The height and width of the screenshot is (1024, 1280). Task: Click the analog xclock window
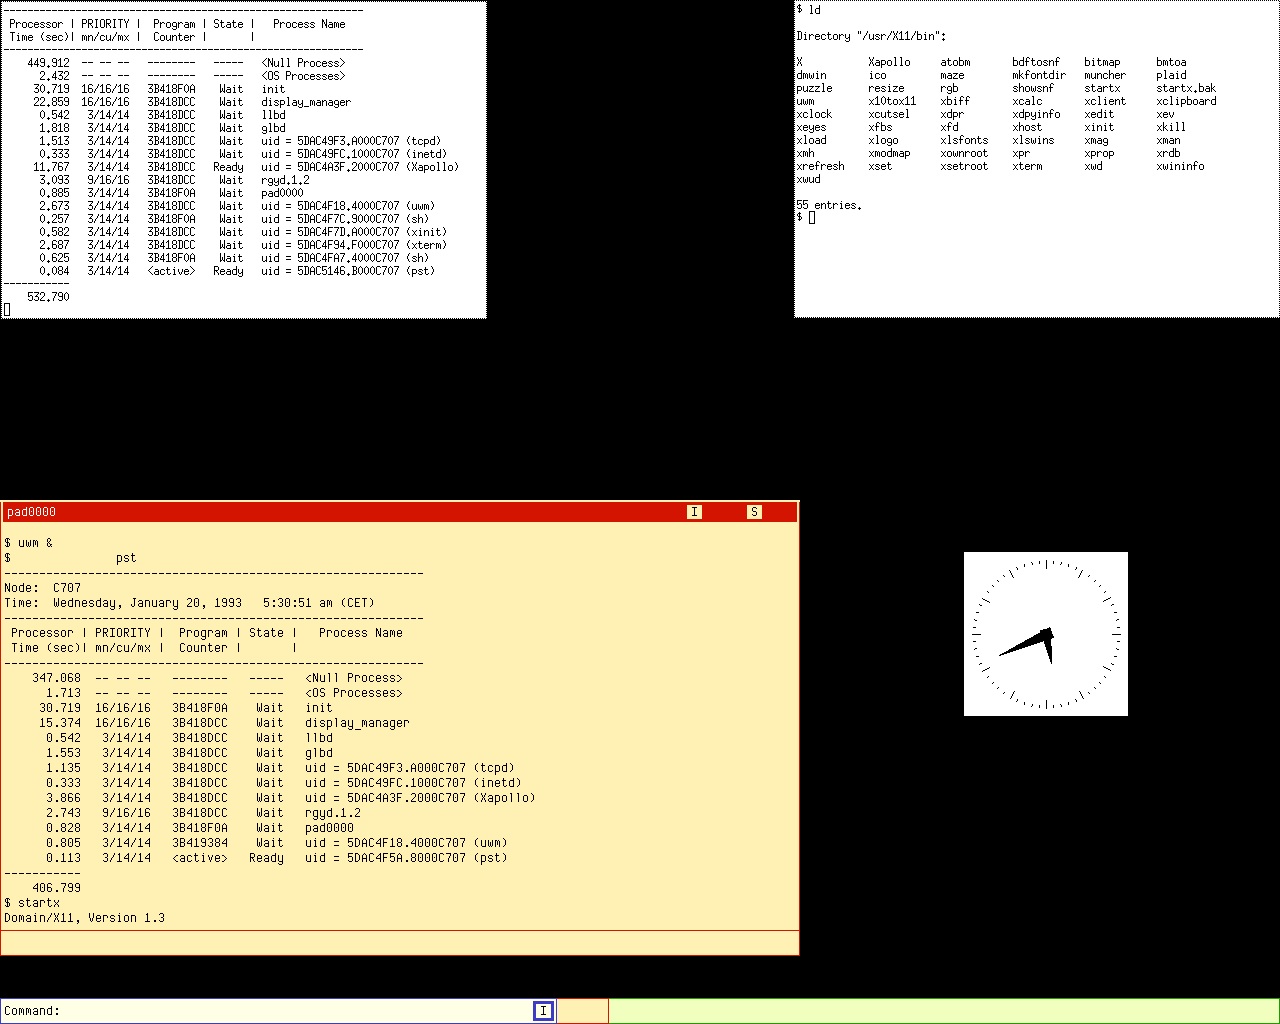(1046, 634)
